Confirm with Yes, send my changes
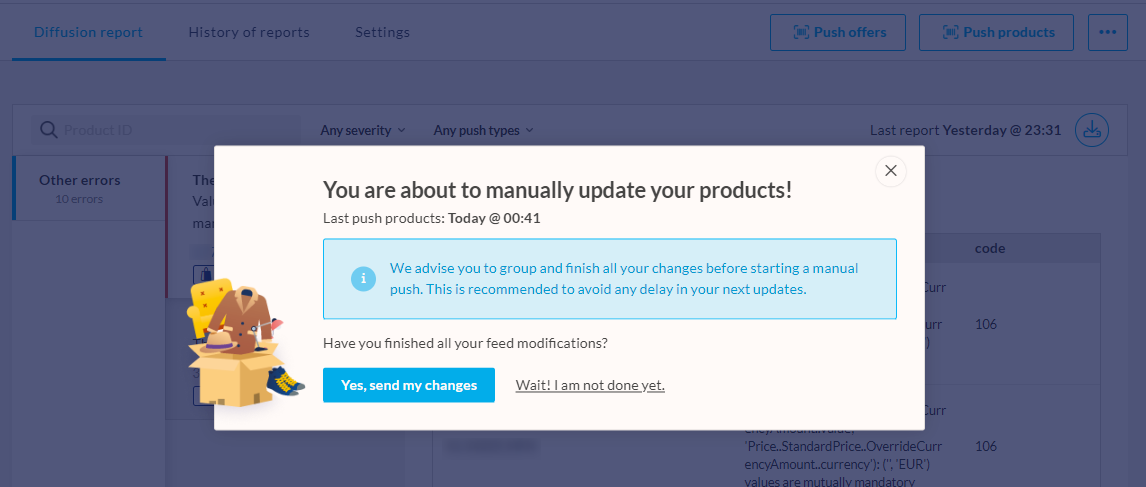Viewport: 1146px width, 487px height. pos(408,385)
